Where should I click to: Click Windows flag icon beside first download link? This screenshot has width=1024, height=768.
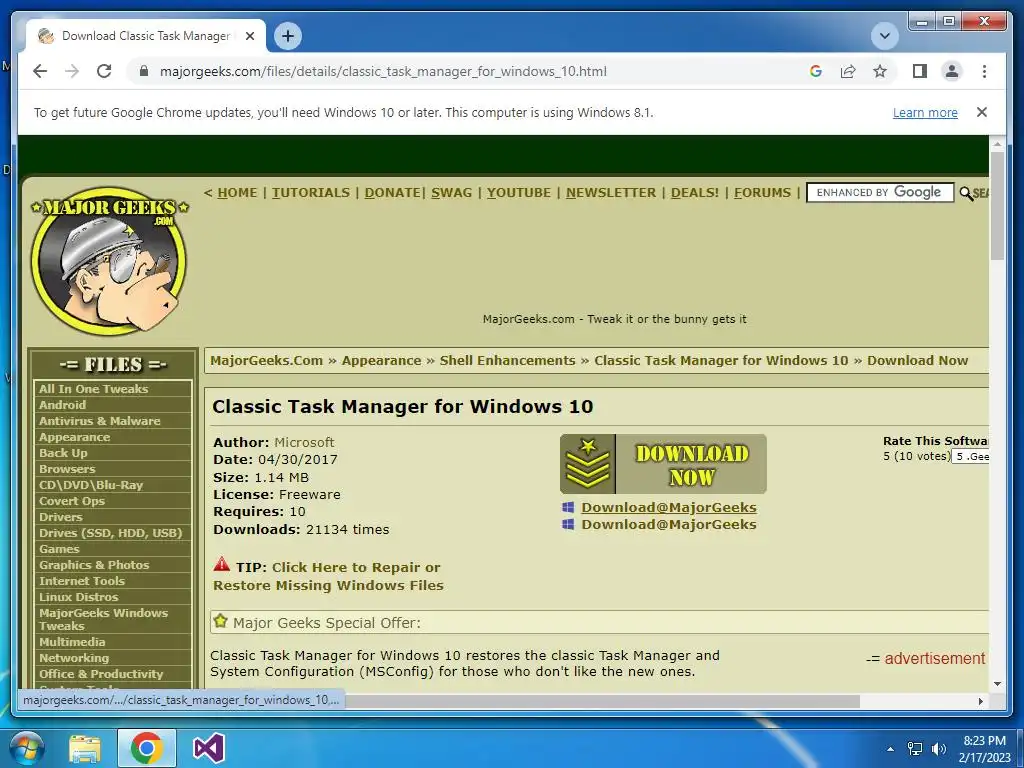coord(568,507)
